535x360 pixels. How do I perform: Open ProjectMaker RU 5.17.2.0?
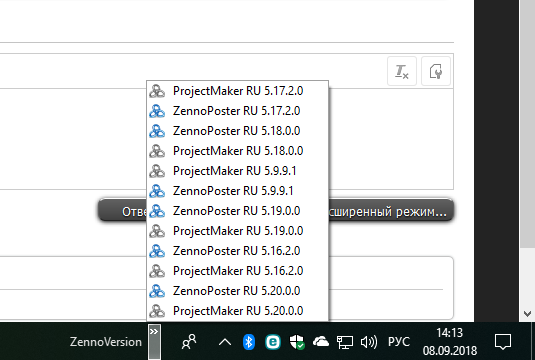click(x=237, y=91)
